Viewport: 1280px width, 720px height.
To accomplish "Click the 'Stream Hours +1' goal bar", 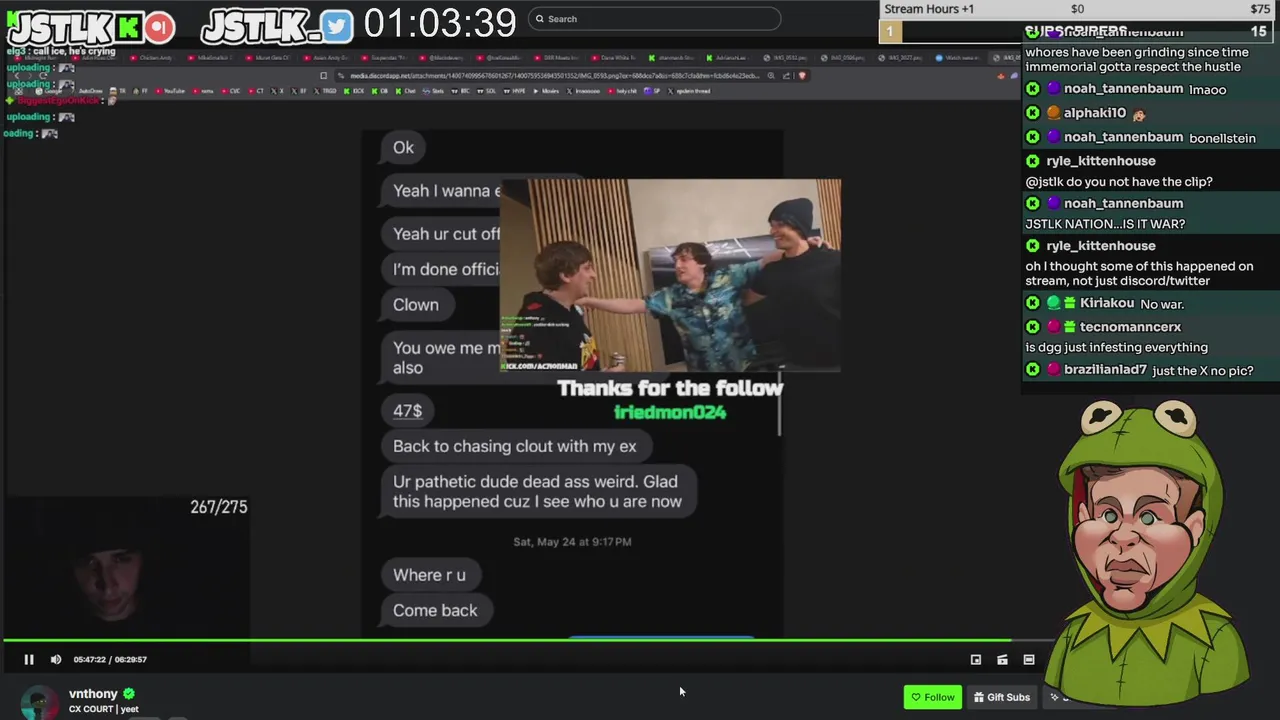I will [x=1078, y=9].
